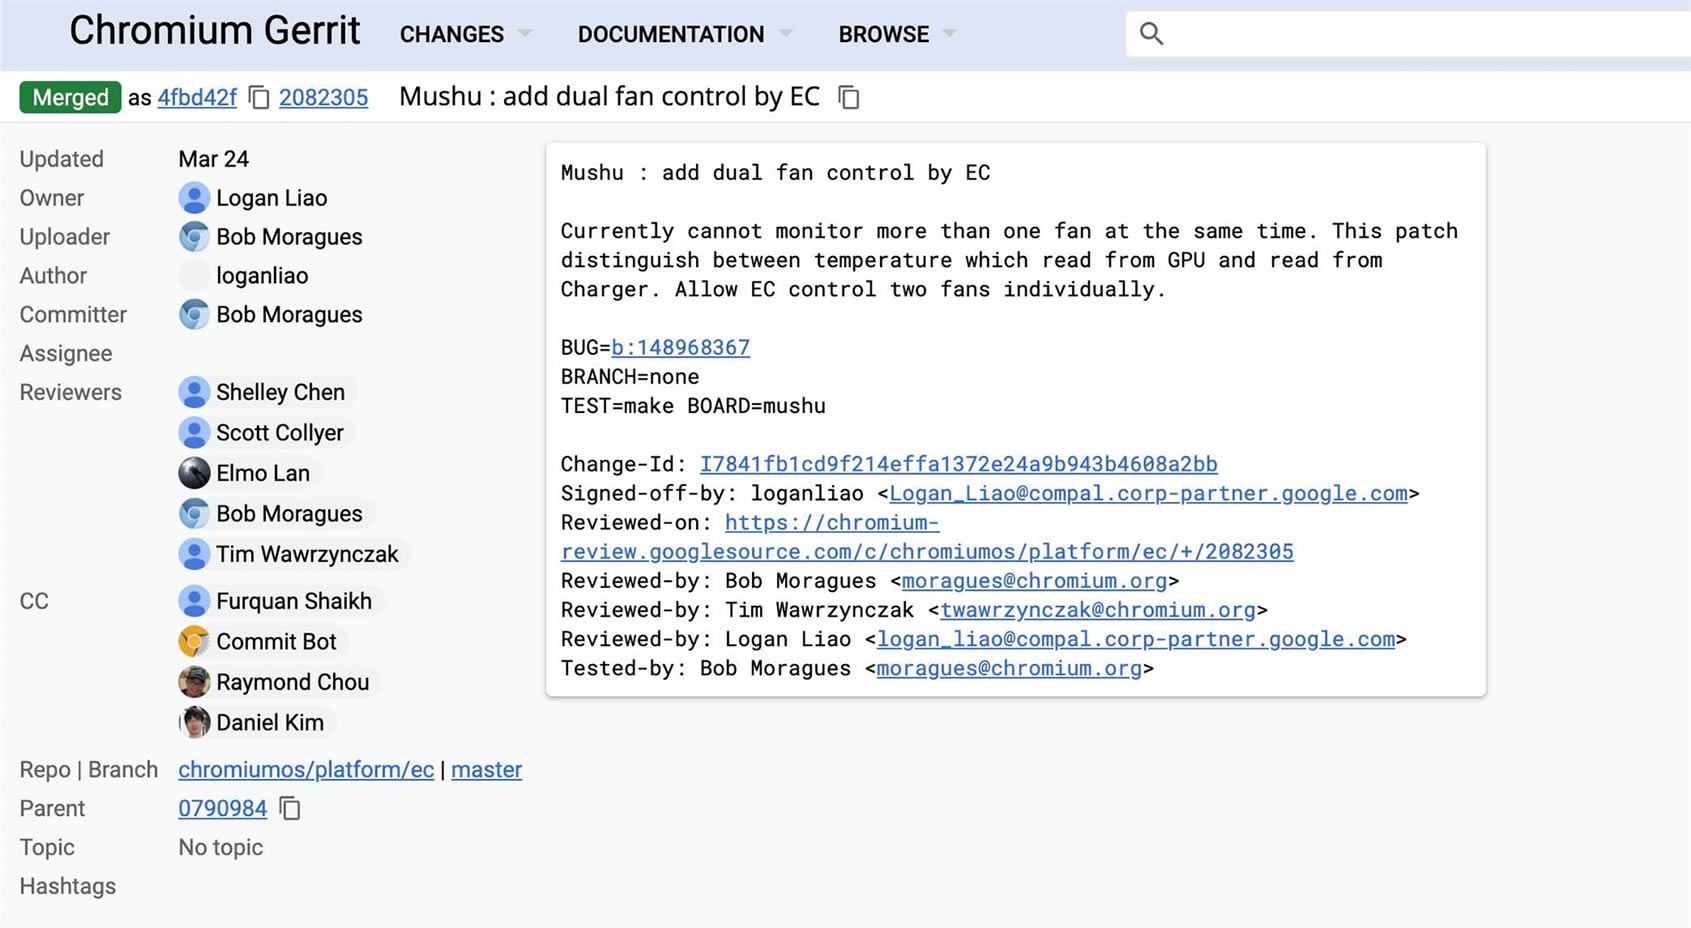Image resolution: width=1691 pixels, height=928 pixels.
Task: Click Elmo Lan reviewer avatar
Action: [194, 473]
